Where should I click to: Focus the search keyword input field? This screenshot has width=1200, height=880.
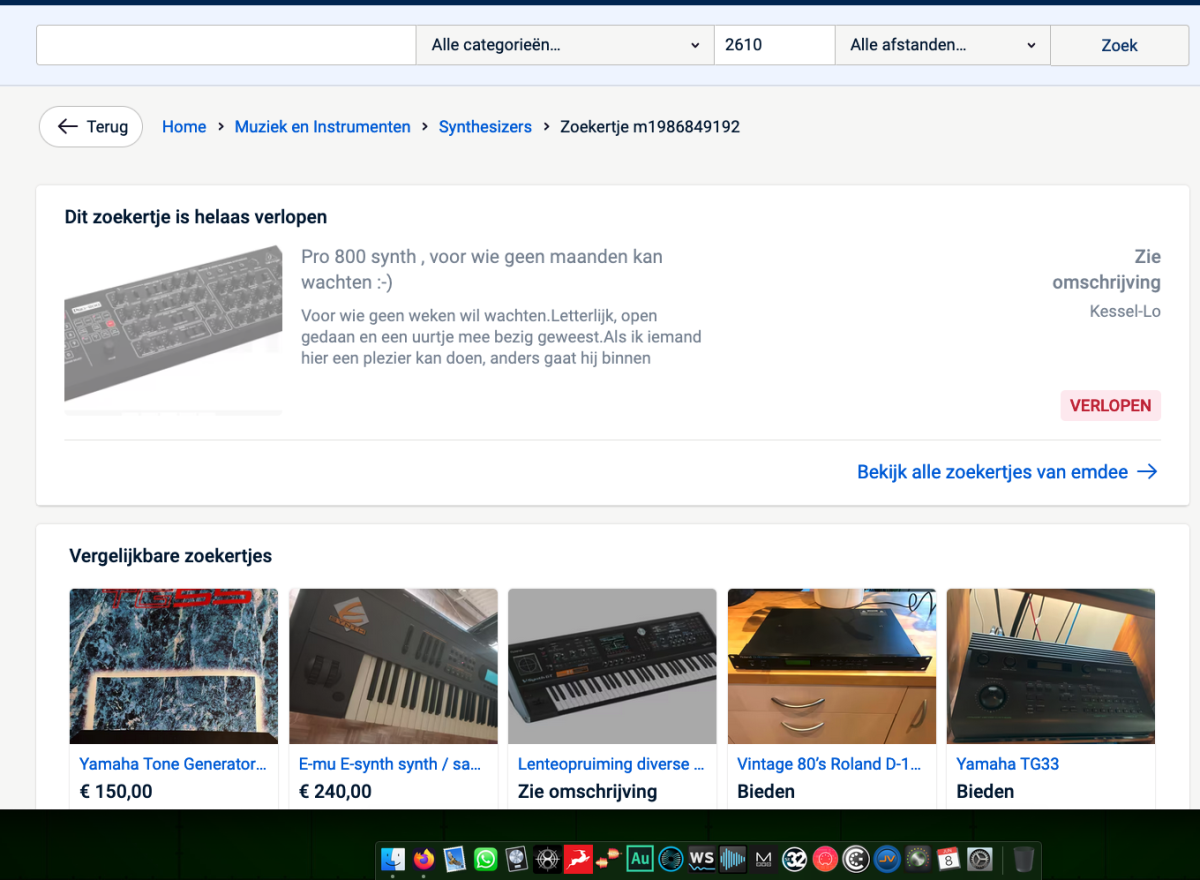[x=226, y=45]
